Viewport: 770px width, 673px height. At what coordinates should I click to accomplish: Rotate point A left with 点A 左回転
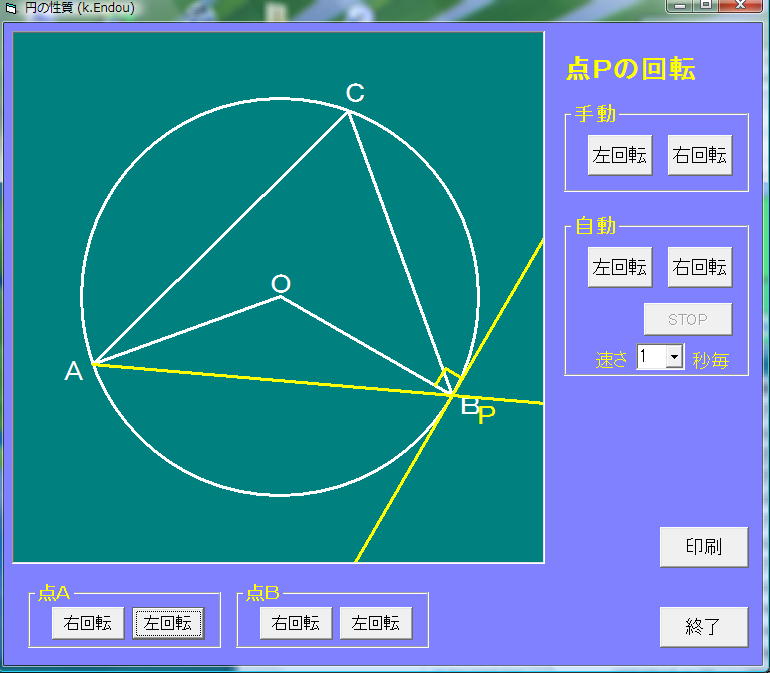(168, 623)
